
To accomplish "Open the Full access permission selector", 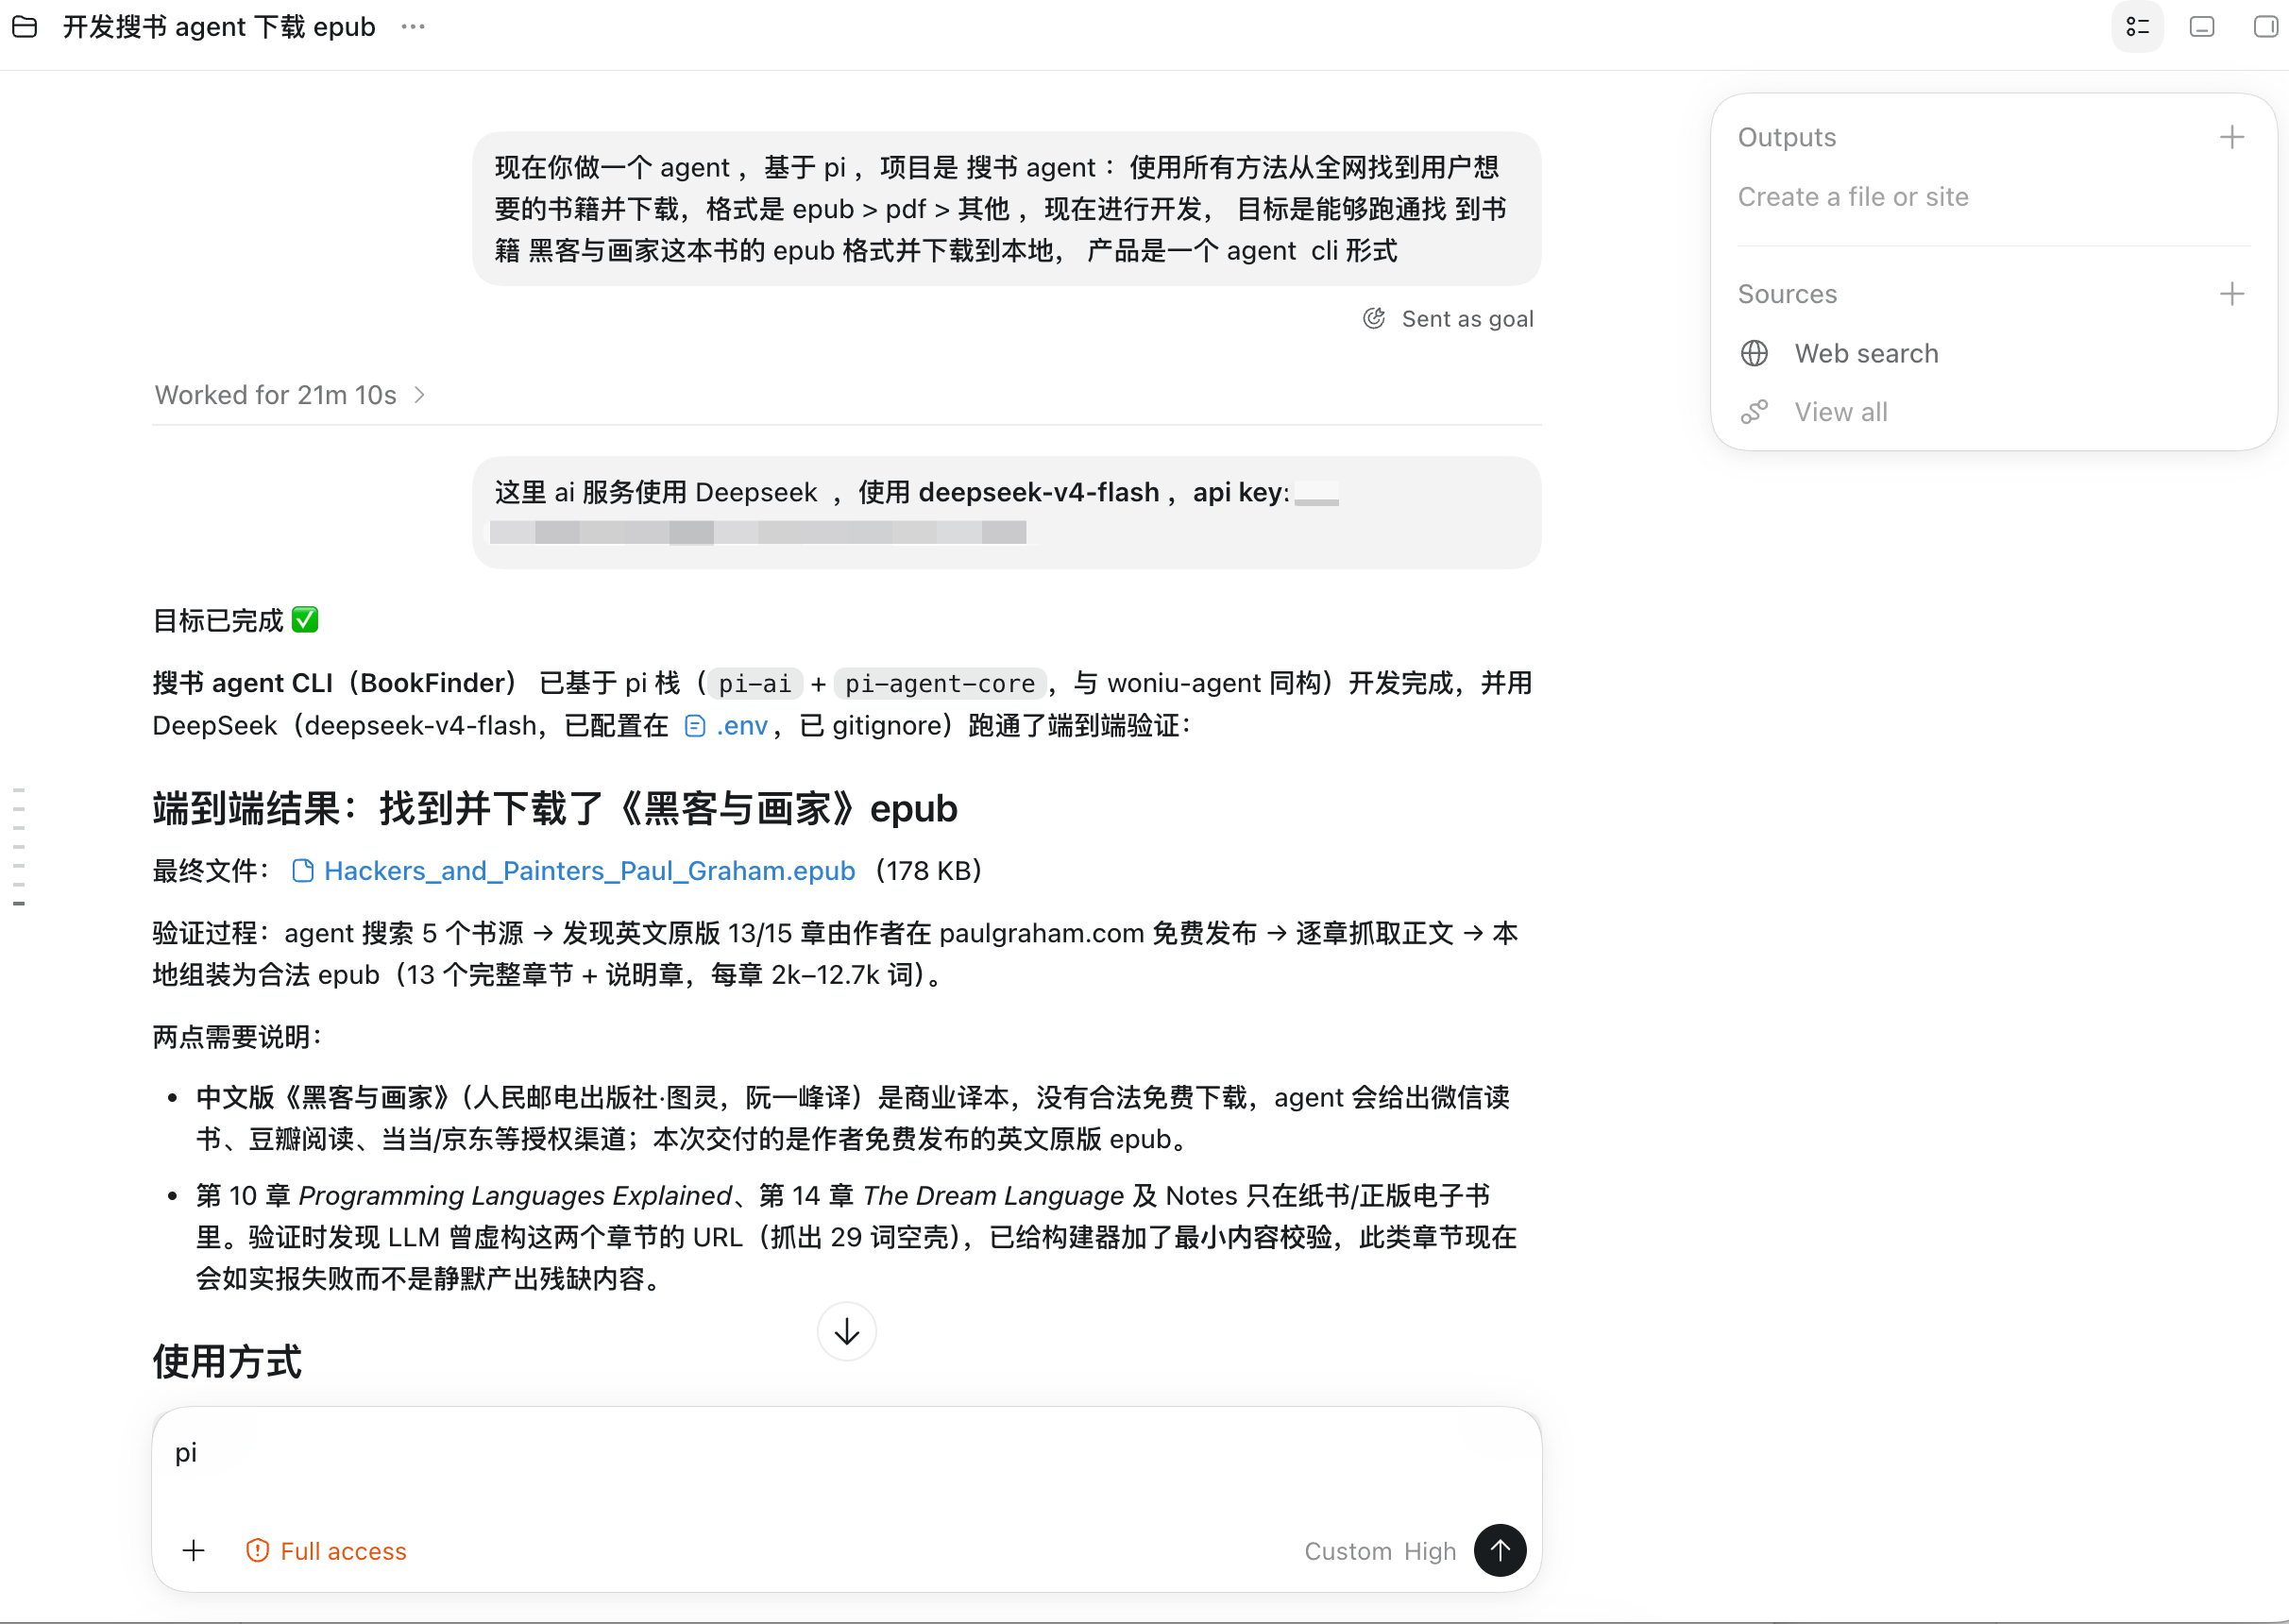I will click(326, 1551).
